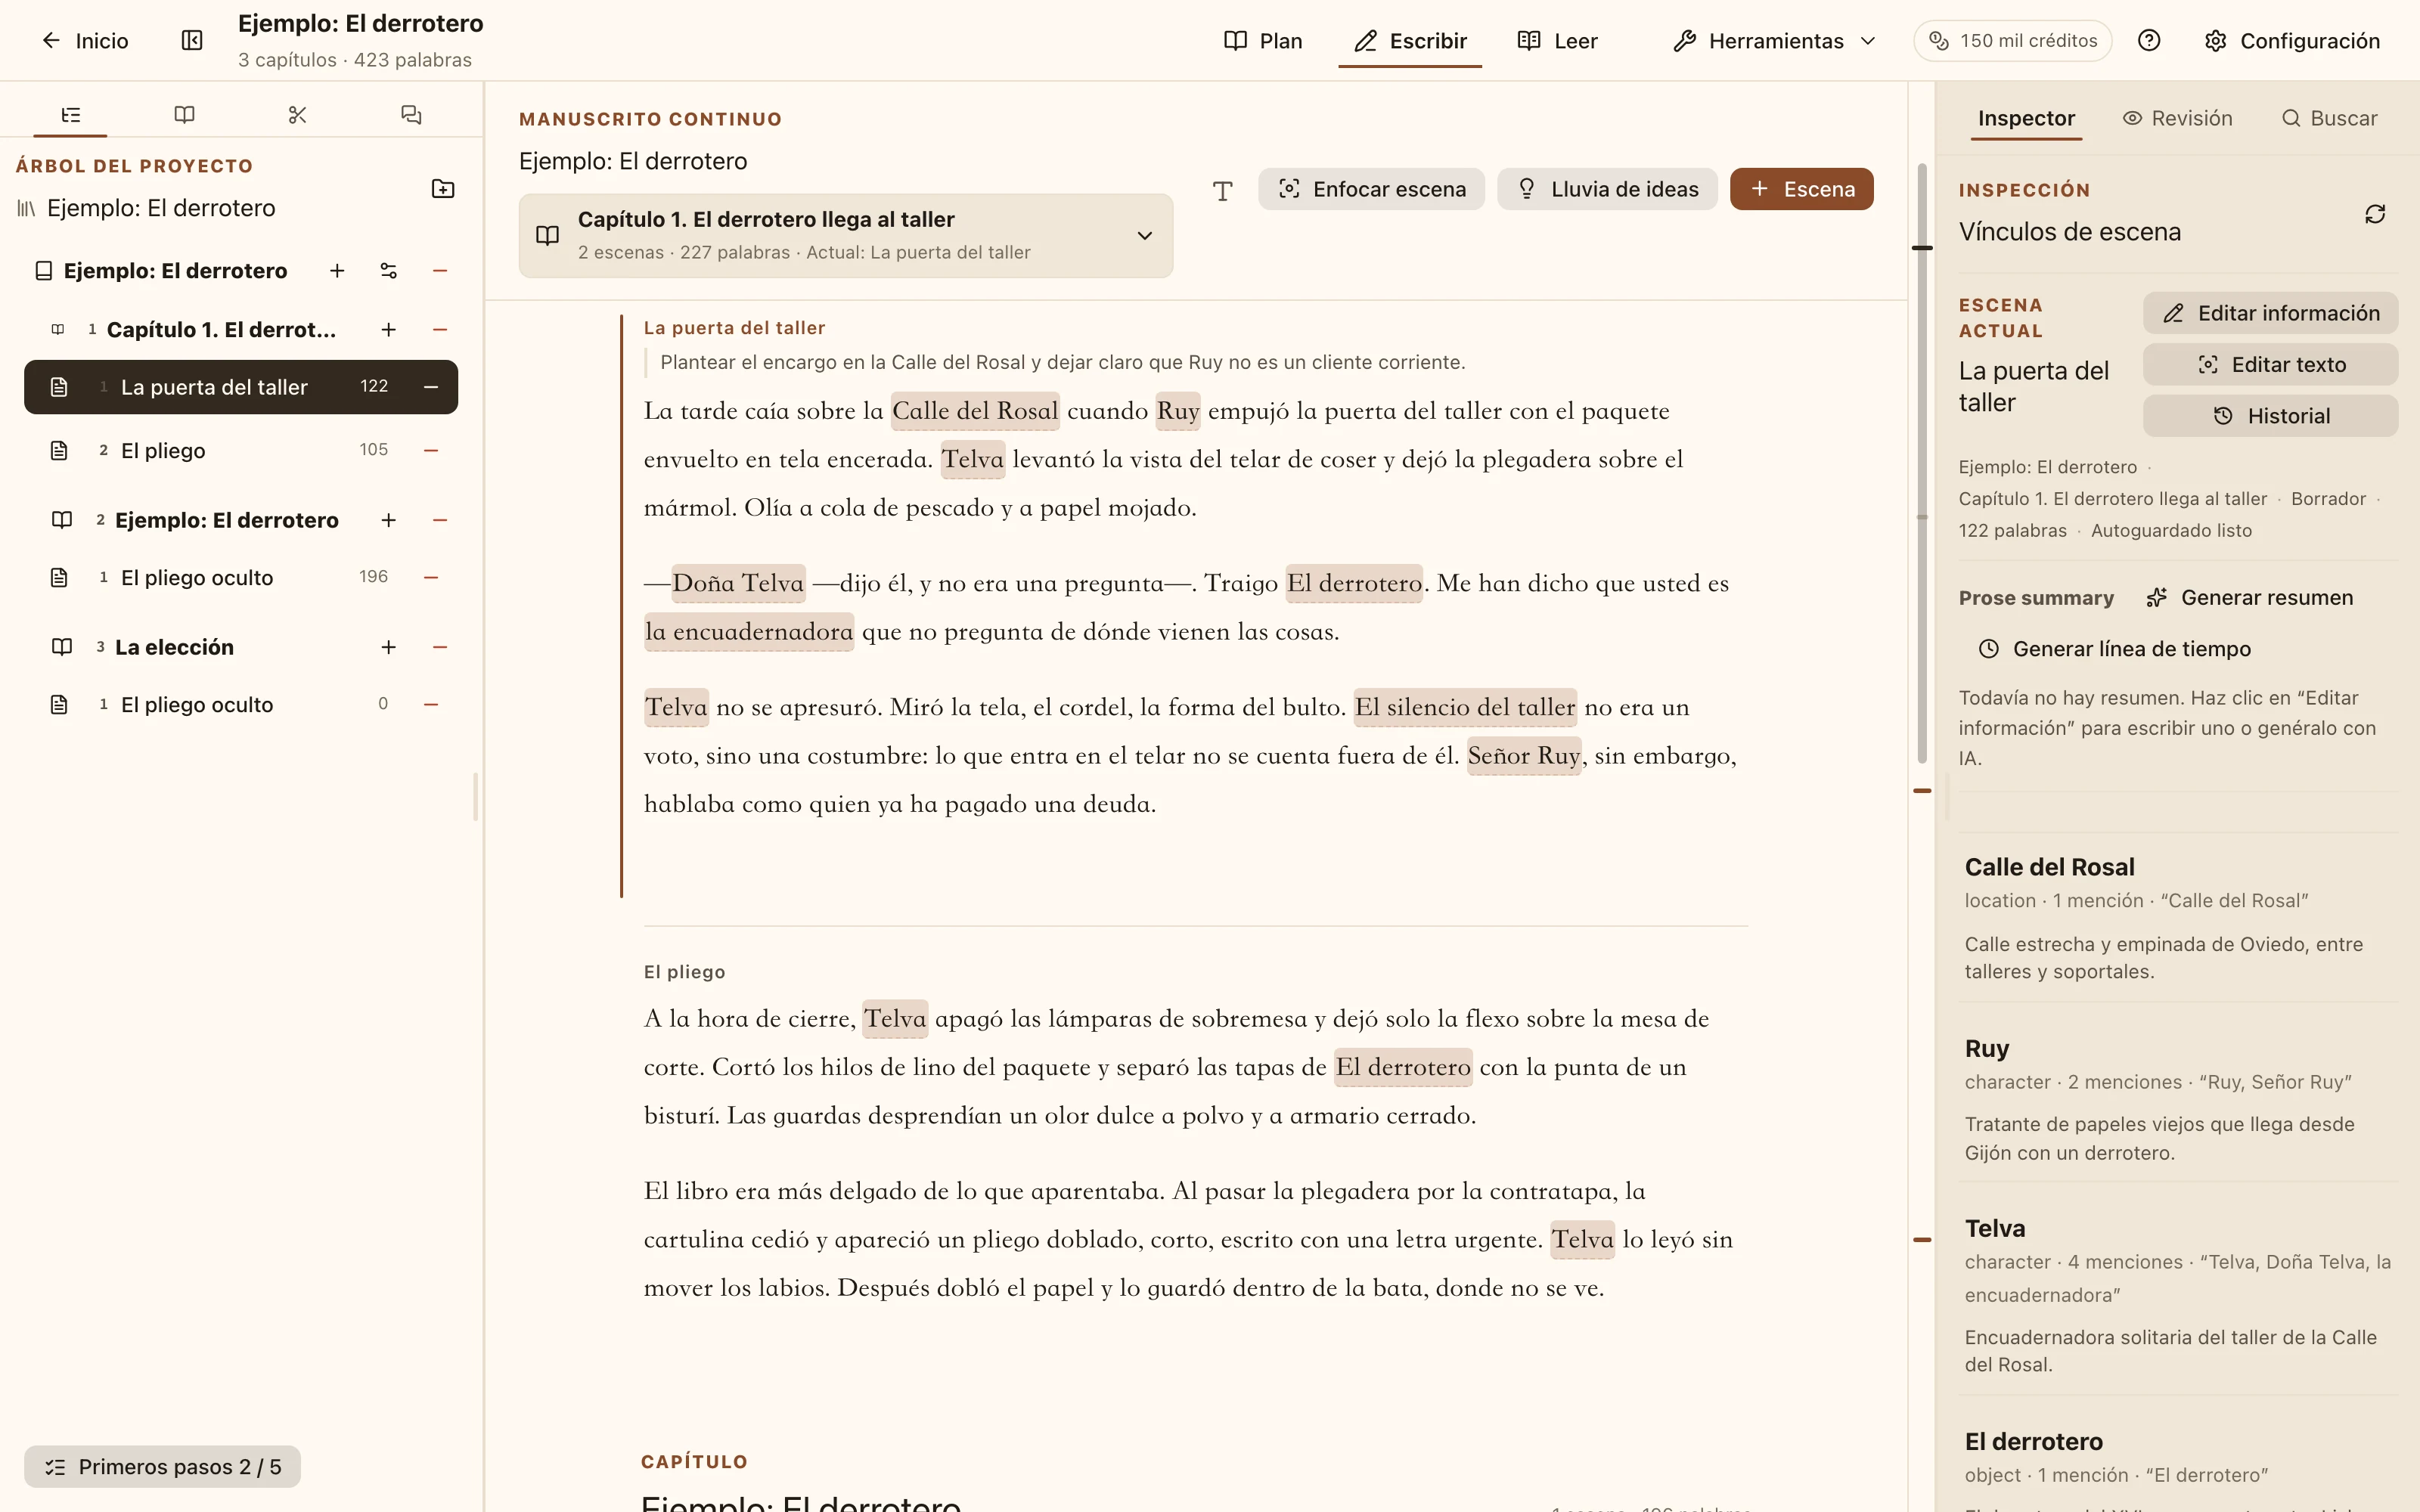Remove the 196-word El pliego oculto scene

click(x=431, y=578)
